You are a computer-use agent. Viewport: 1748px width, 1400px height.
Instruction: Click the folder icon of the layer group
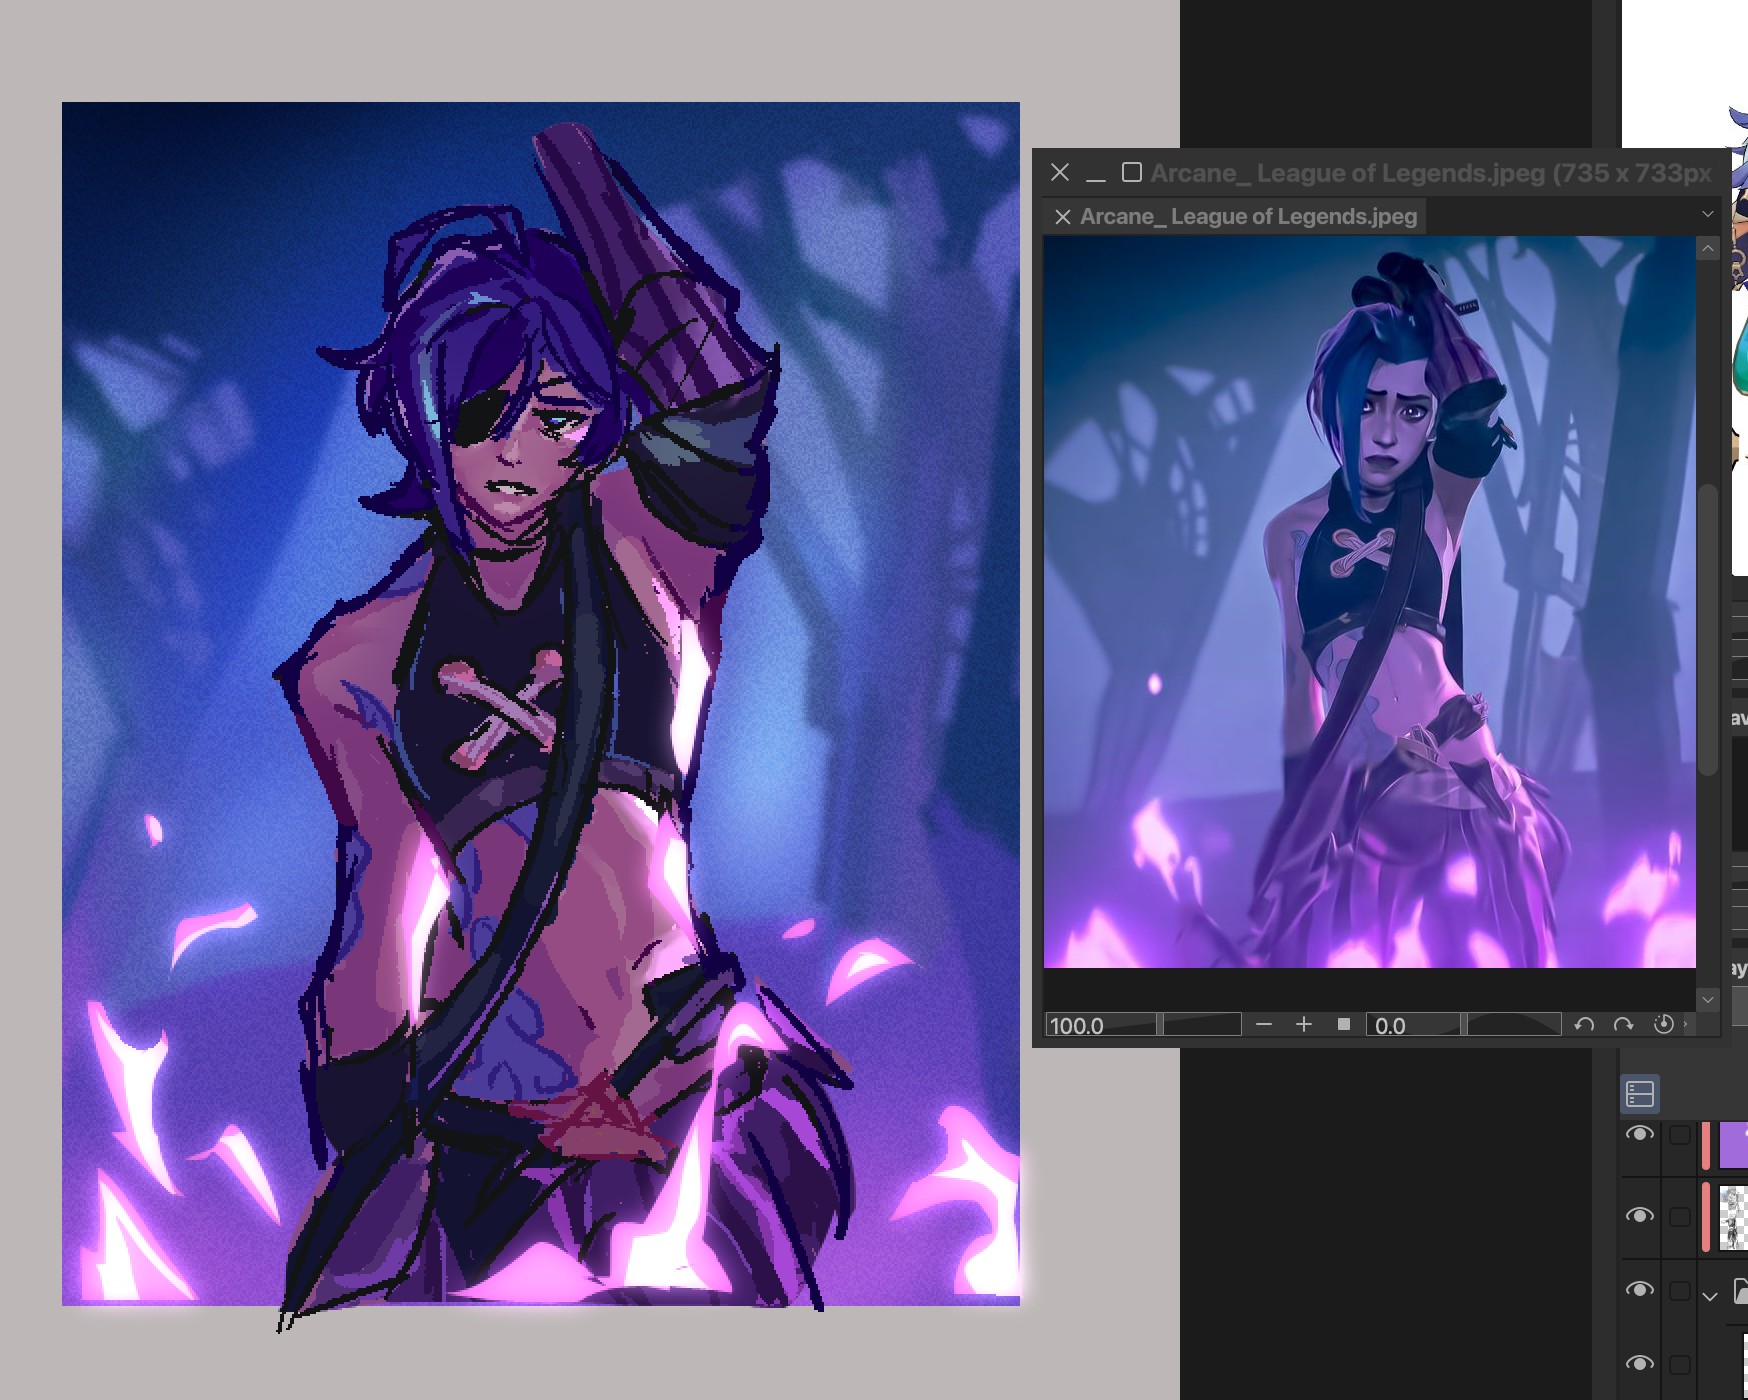1739,1292
